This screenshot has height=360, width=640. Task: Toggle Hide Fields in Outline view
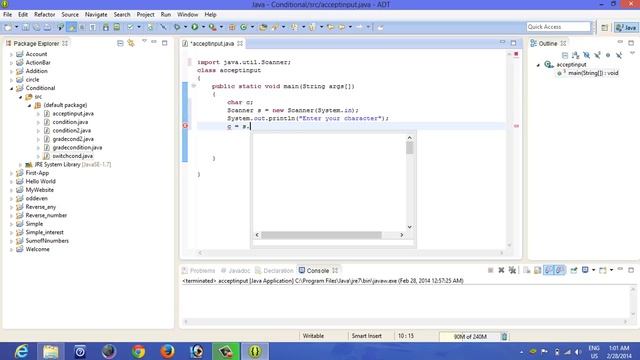587,55
